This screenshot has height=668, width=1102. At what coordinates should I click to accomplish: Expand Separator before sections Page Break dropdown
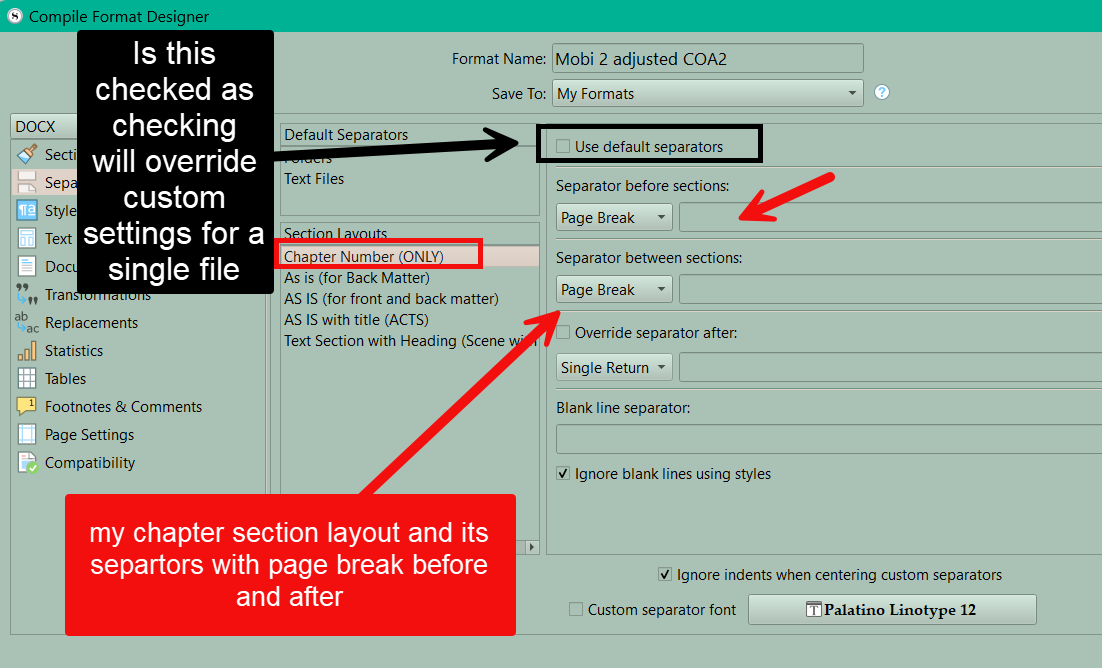[614, 218]
